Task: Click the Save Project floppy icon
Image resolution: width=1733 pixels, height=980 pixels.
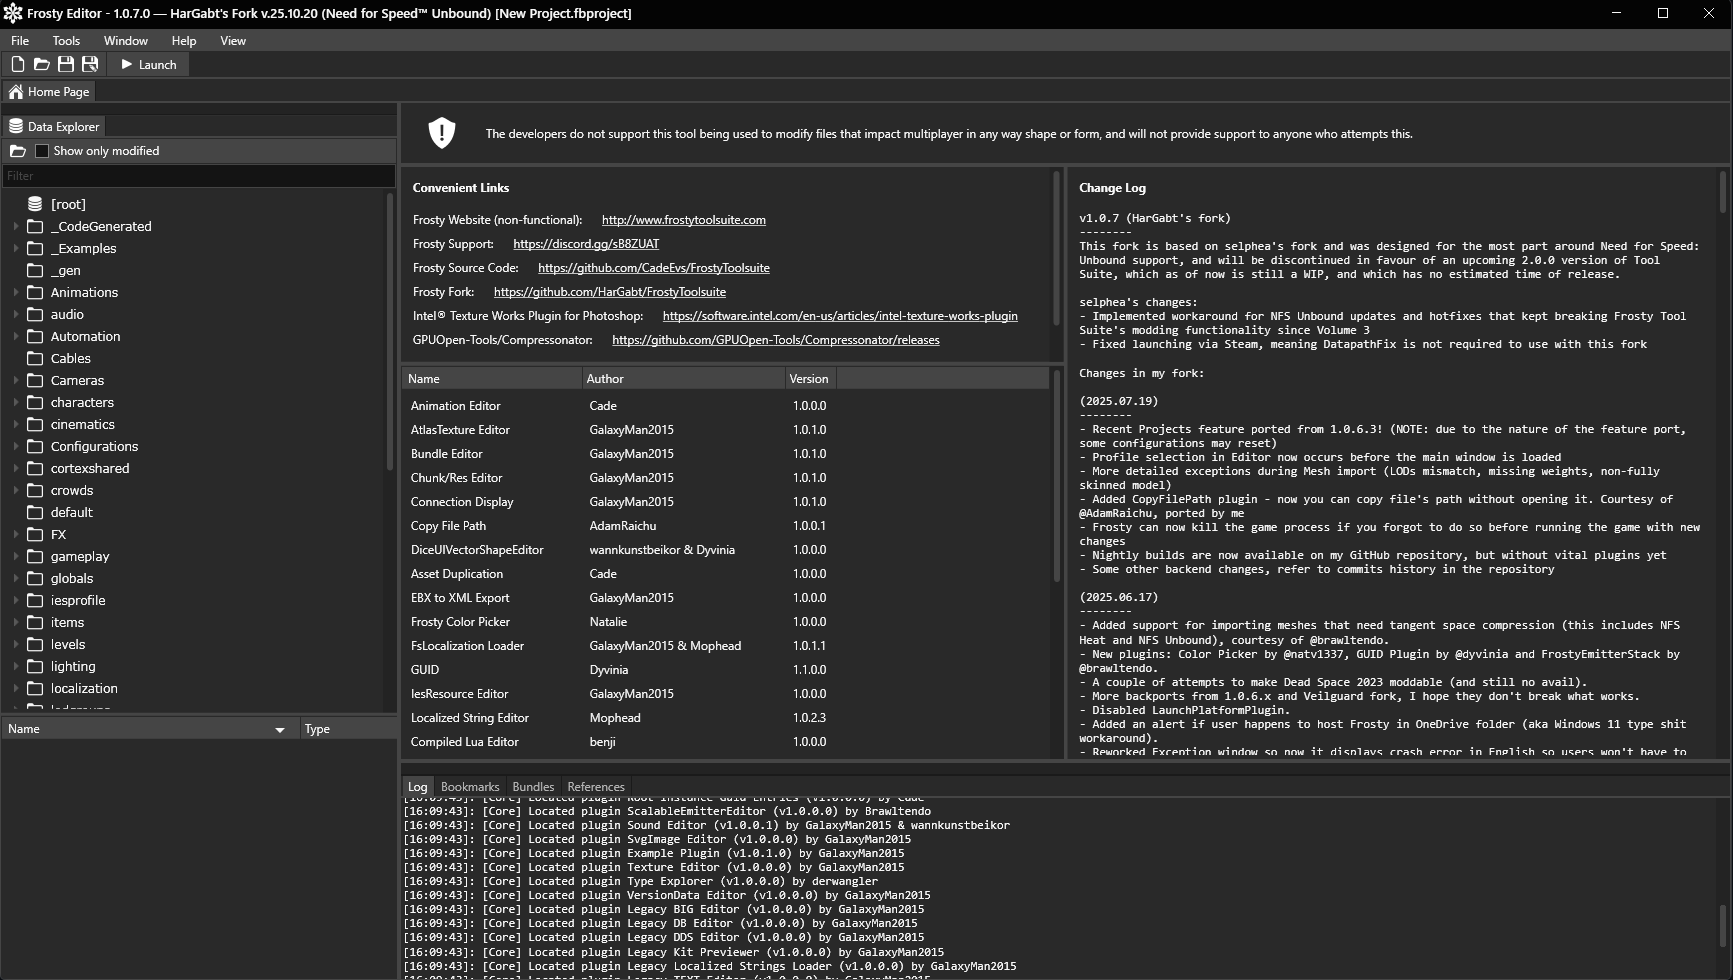Action: click(x=66, y=64)
